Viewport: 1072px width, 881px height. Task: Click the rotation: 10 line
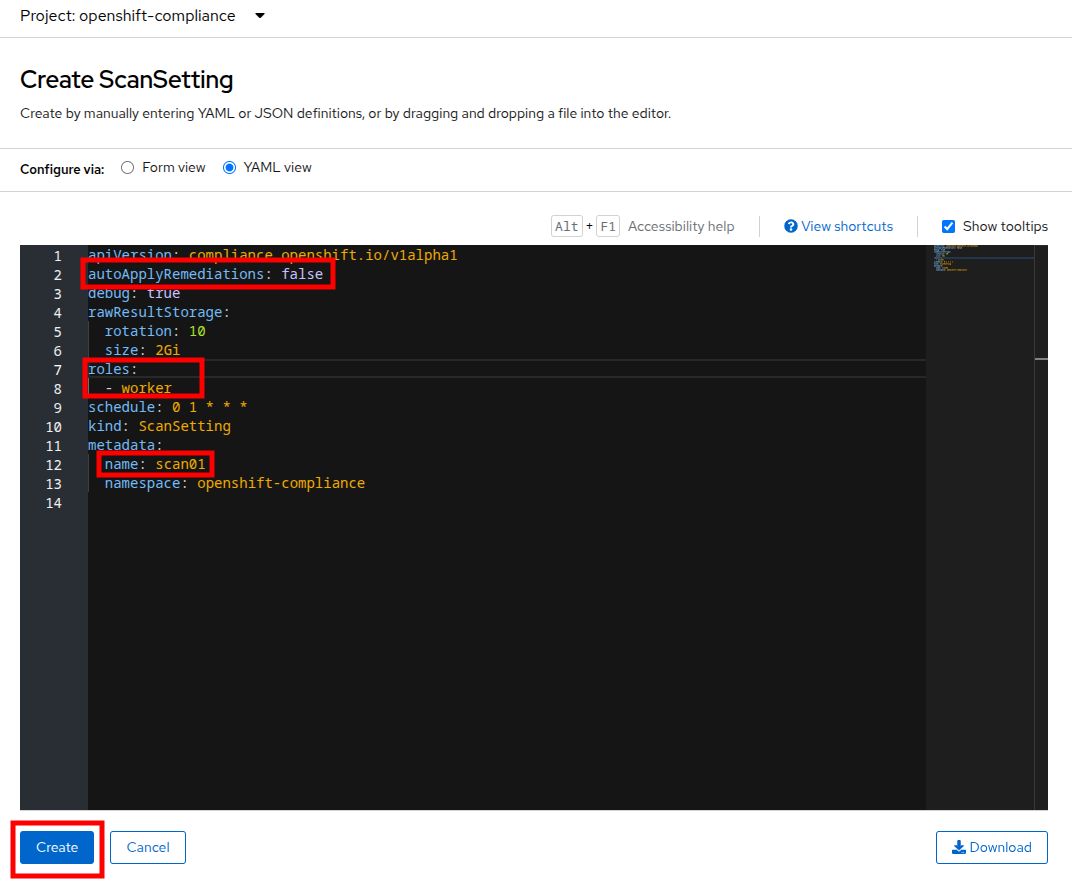coord(155,331)
